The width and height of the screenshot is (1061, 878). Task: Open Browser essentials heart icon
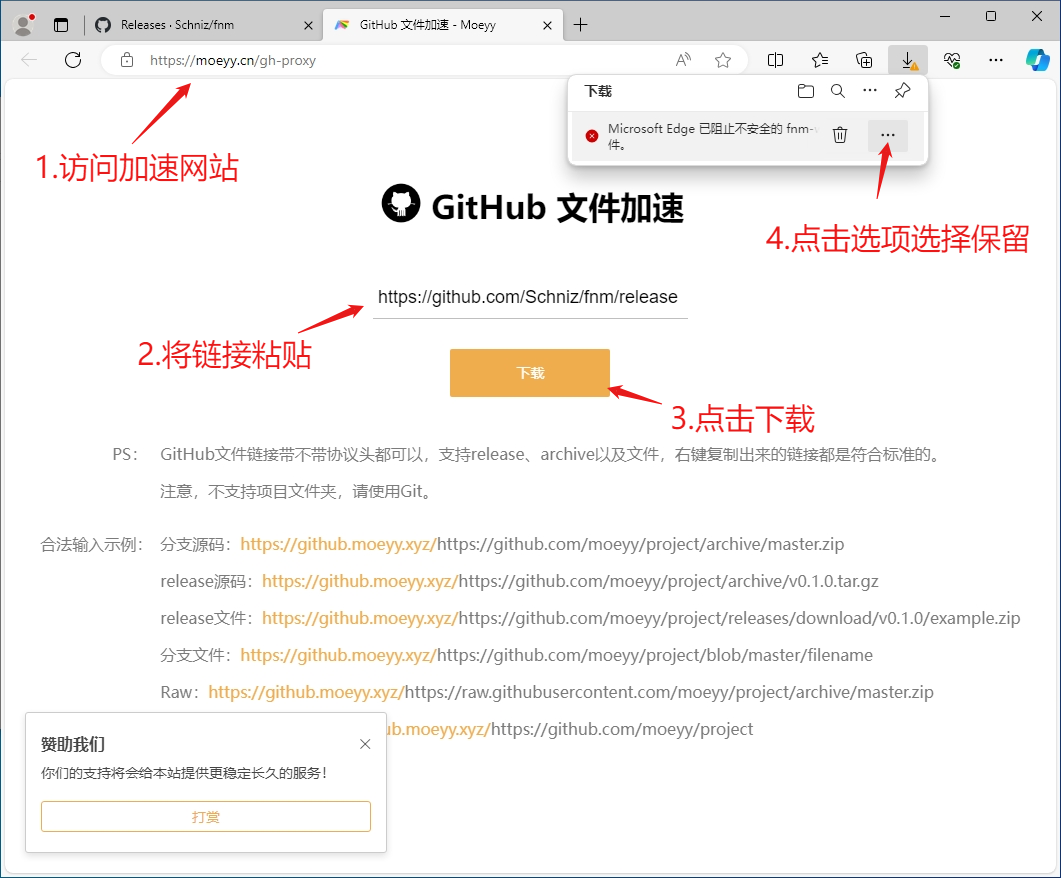952,60
